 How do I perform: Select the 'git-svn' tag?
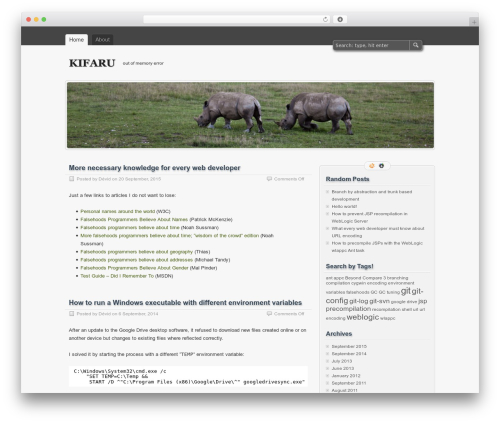coord(379,301)
